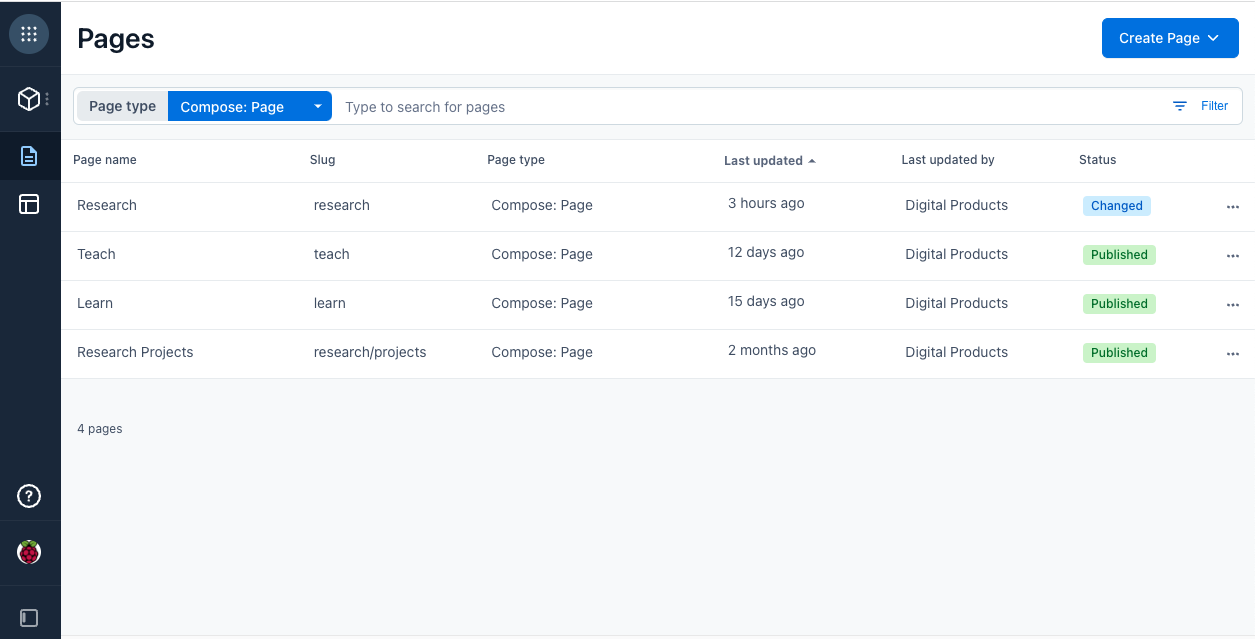Click the Create Page button
This screenshot has width=1255, height=639.
coord(1159,37)
